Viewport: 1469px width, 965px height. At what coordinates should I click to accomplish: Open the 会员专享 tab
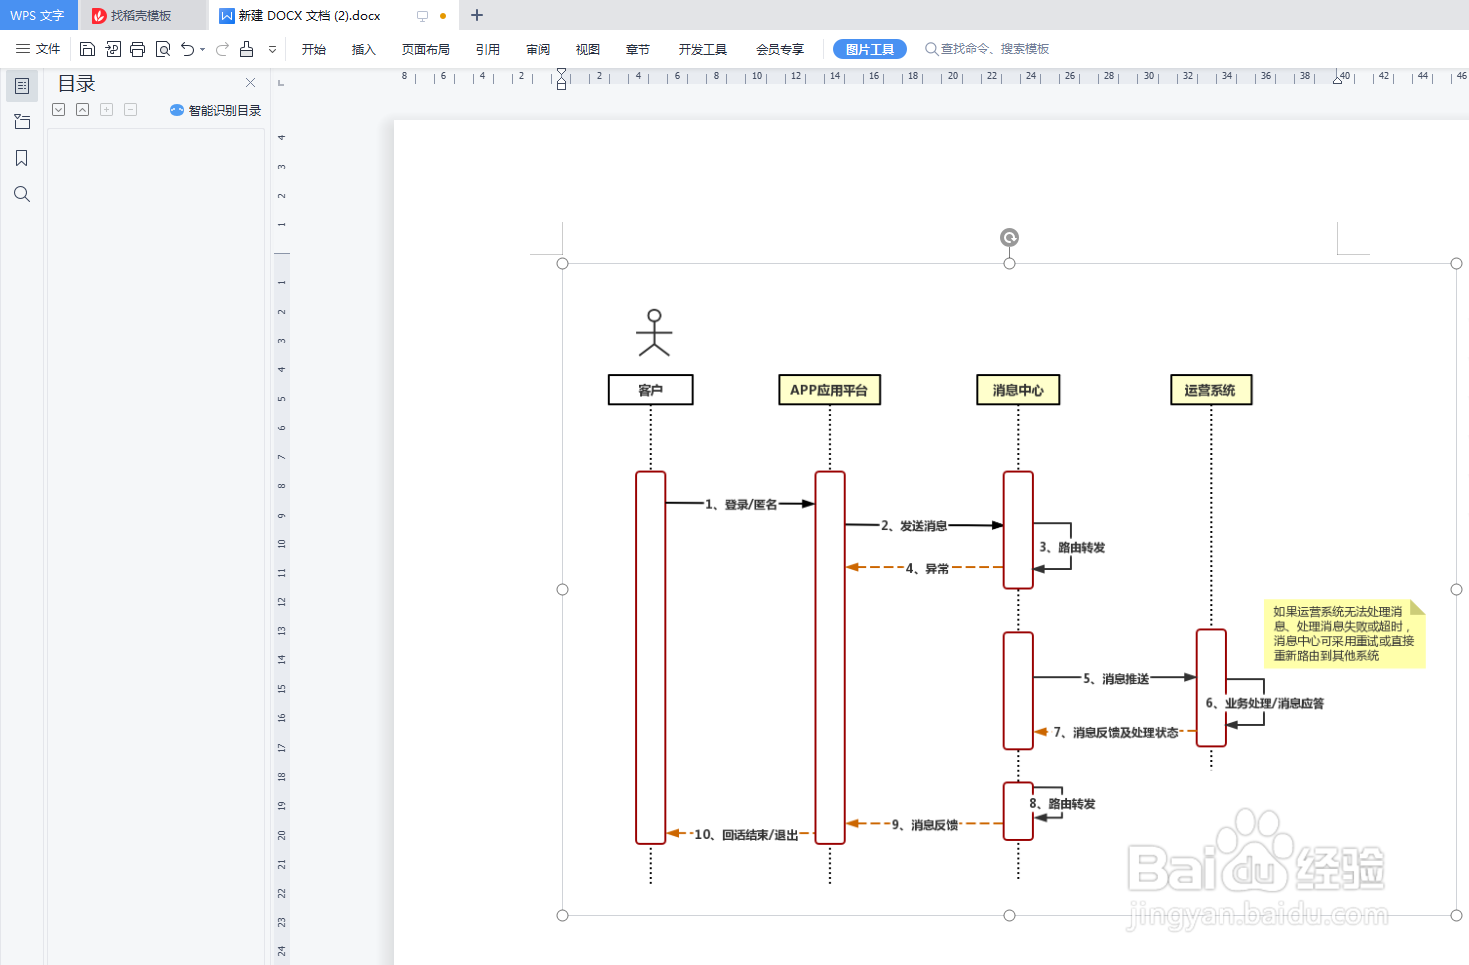[x=780, y=49]
